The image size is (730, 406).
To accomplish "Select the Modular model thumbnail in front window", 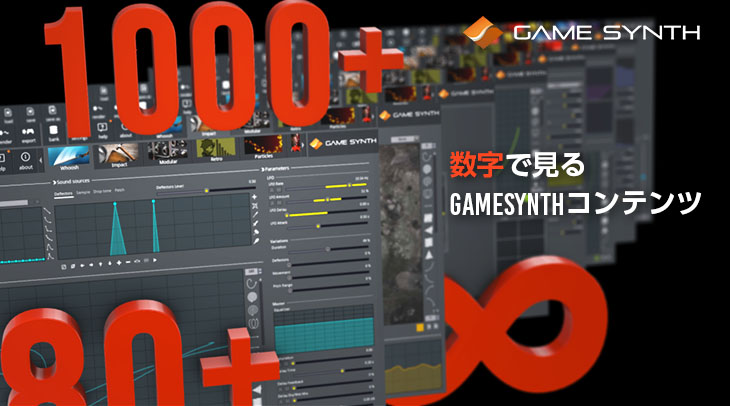I will pyautogui.click(x=168, y=152).
